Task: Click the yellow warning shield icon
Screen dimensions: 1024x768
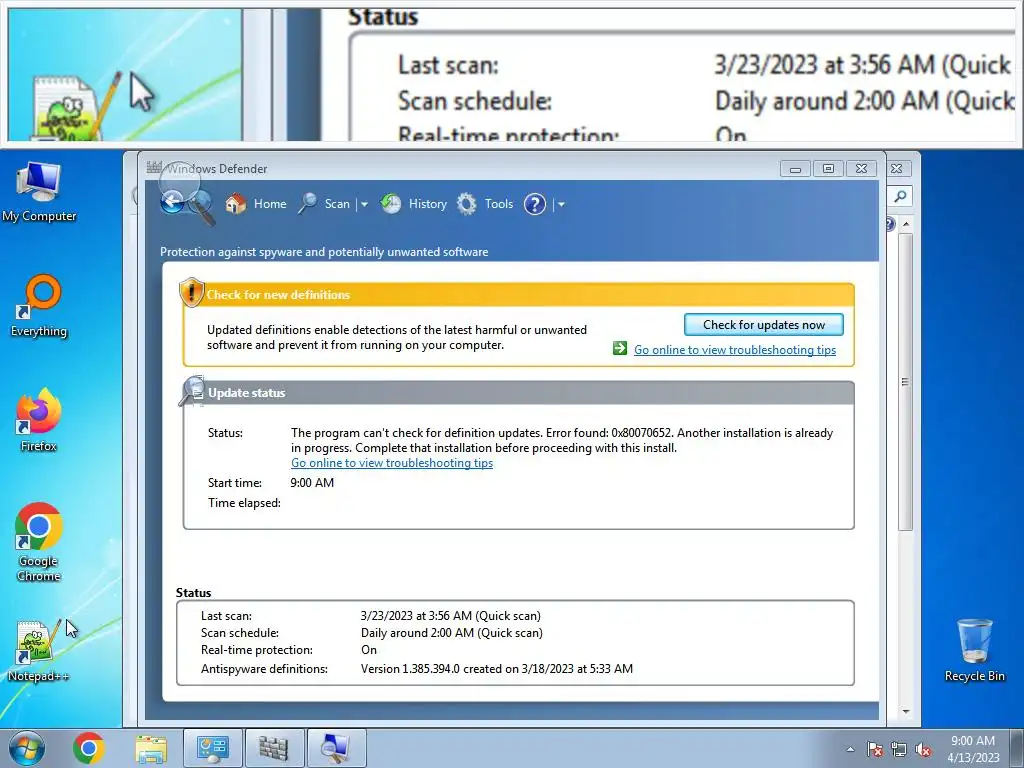Action: (191, 292)
